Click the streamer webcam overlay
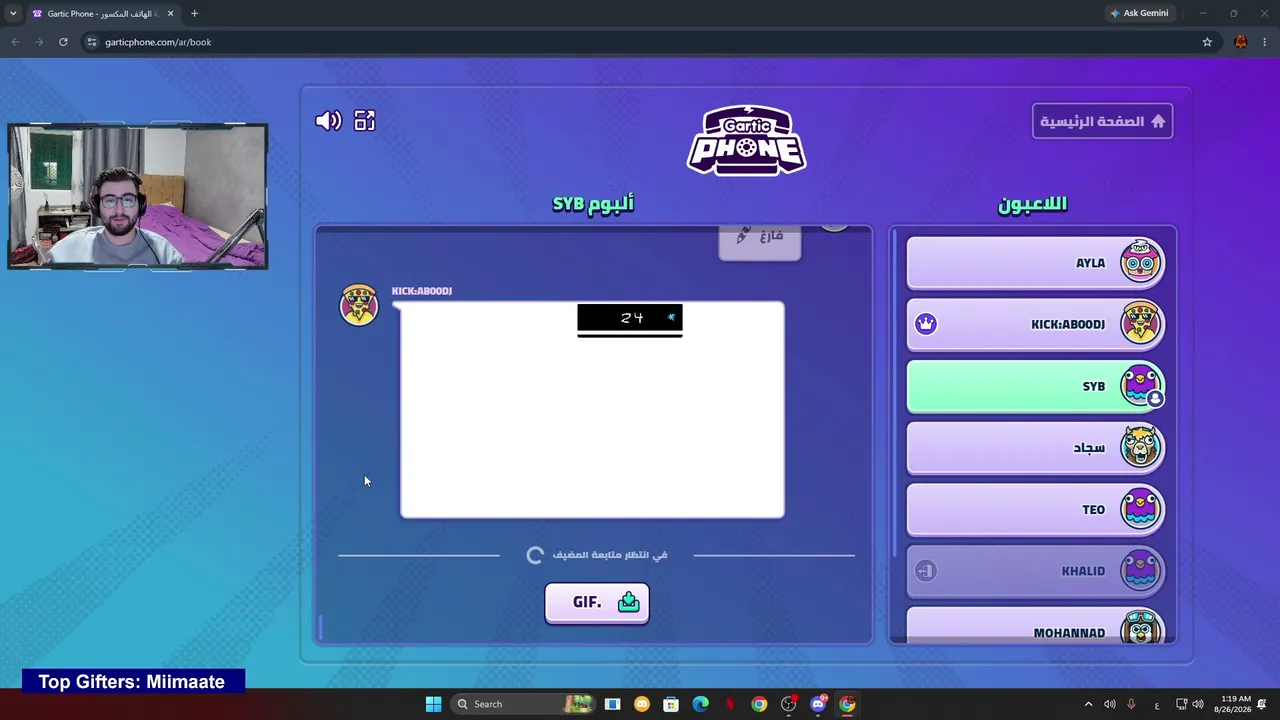The height and width of the screenshot is (720, 1280). coord(138,196)
